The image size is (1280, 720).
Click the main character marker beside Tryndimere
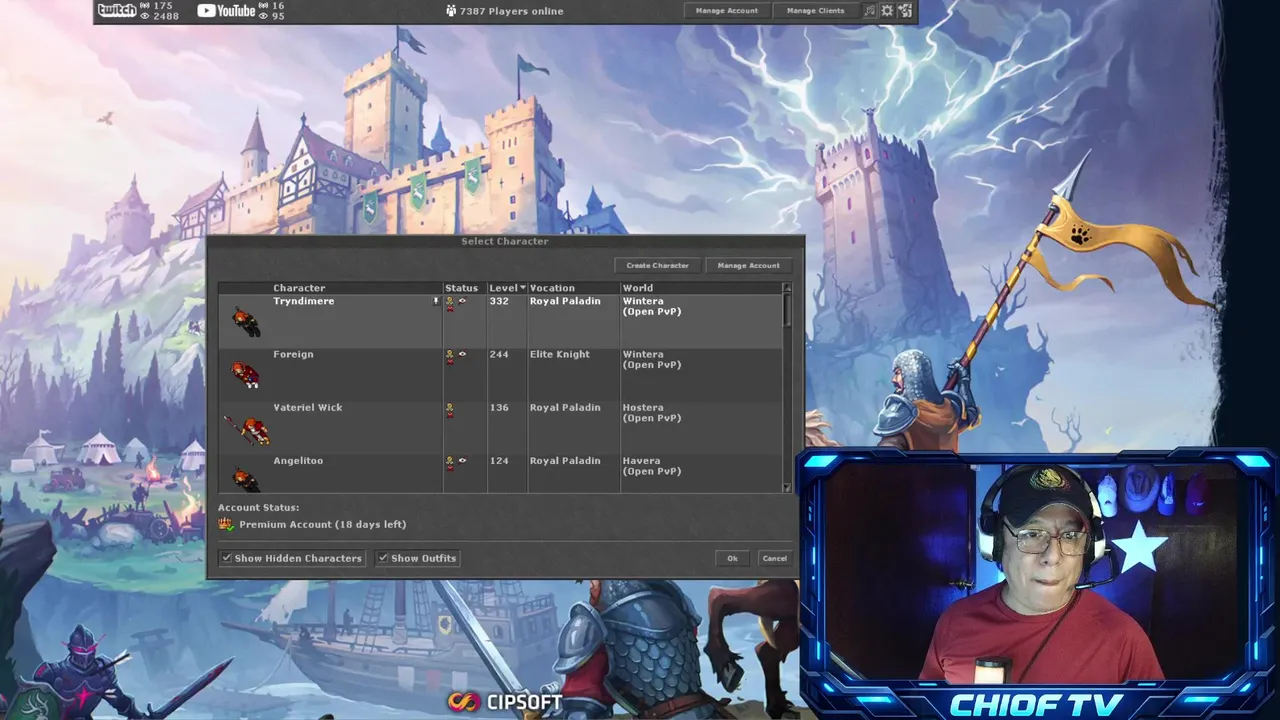pos(435,301)
